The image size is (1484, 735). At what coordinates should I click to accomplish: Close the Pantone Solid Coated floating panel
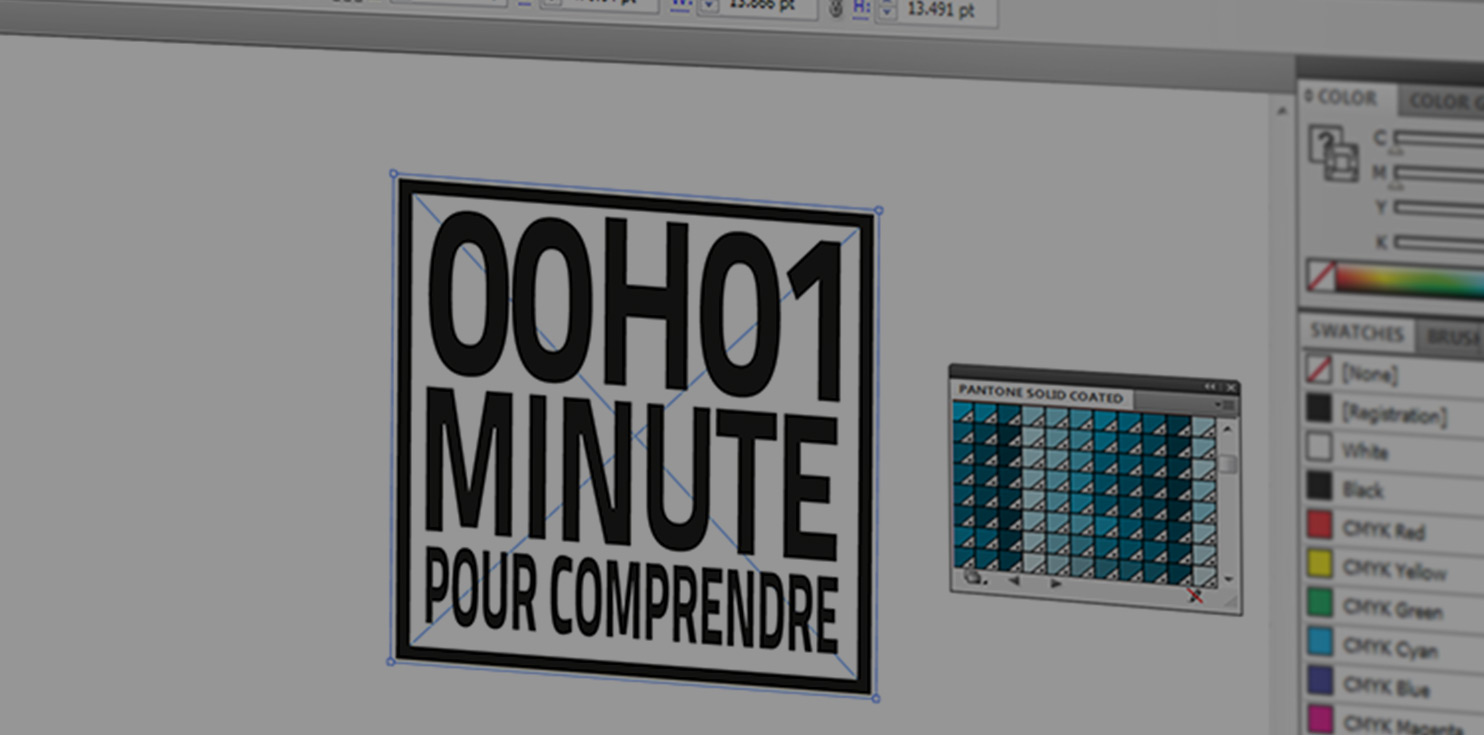(x=1231, y=387)
